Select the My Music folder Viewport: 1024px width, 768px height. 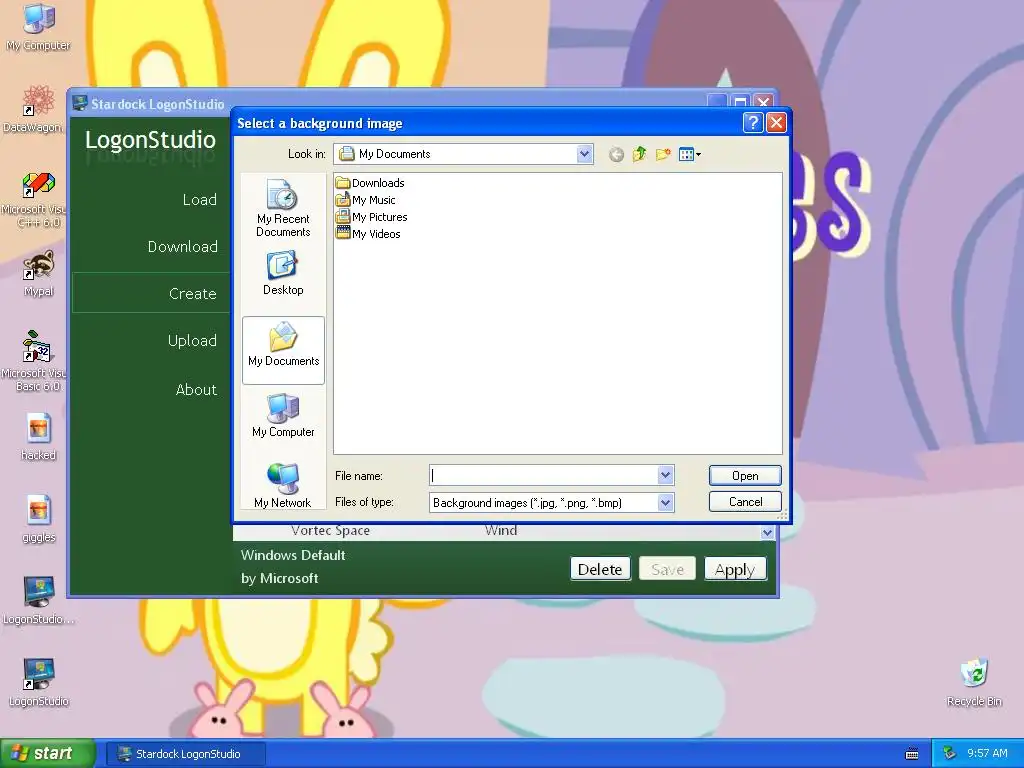click(366, 200)
